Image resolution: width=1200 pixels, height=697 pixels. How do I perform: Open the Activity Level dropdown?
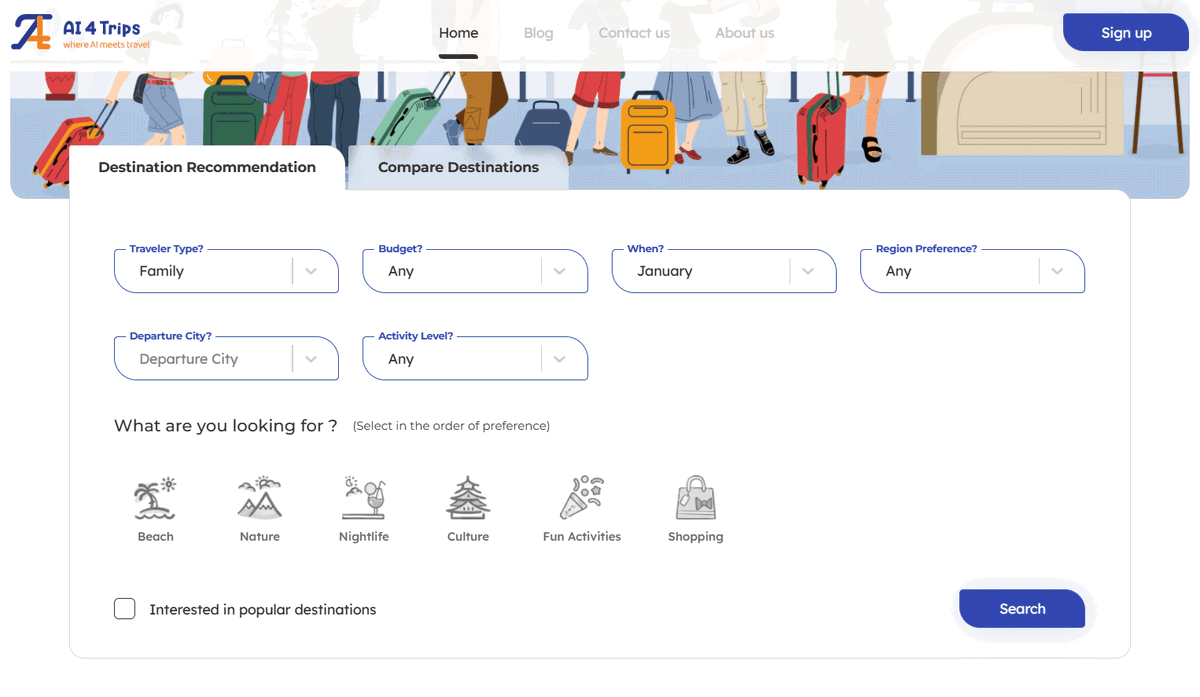(x=475, y=359)
